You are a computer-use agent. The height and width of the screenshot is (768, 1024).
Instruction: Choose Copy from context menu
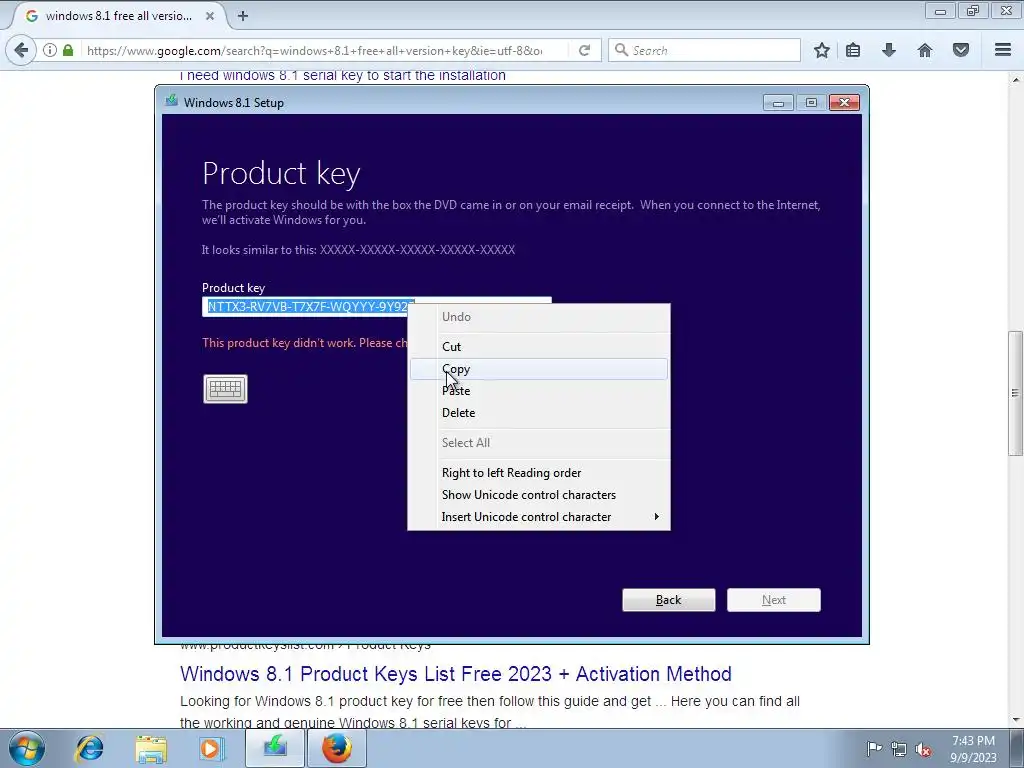(539, 369)
